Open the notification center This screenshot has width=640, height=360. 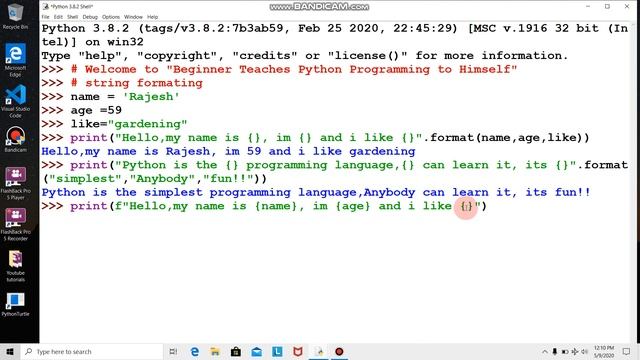point(627,351)
